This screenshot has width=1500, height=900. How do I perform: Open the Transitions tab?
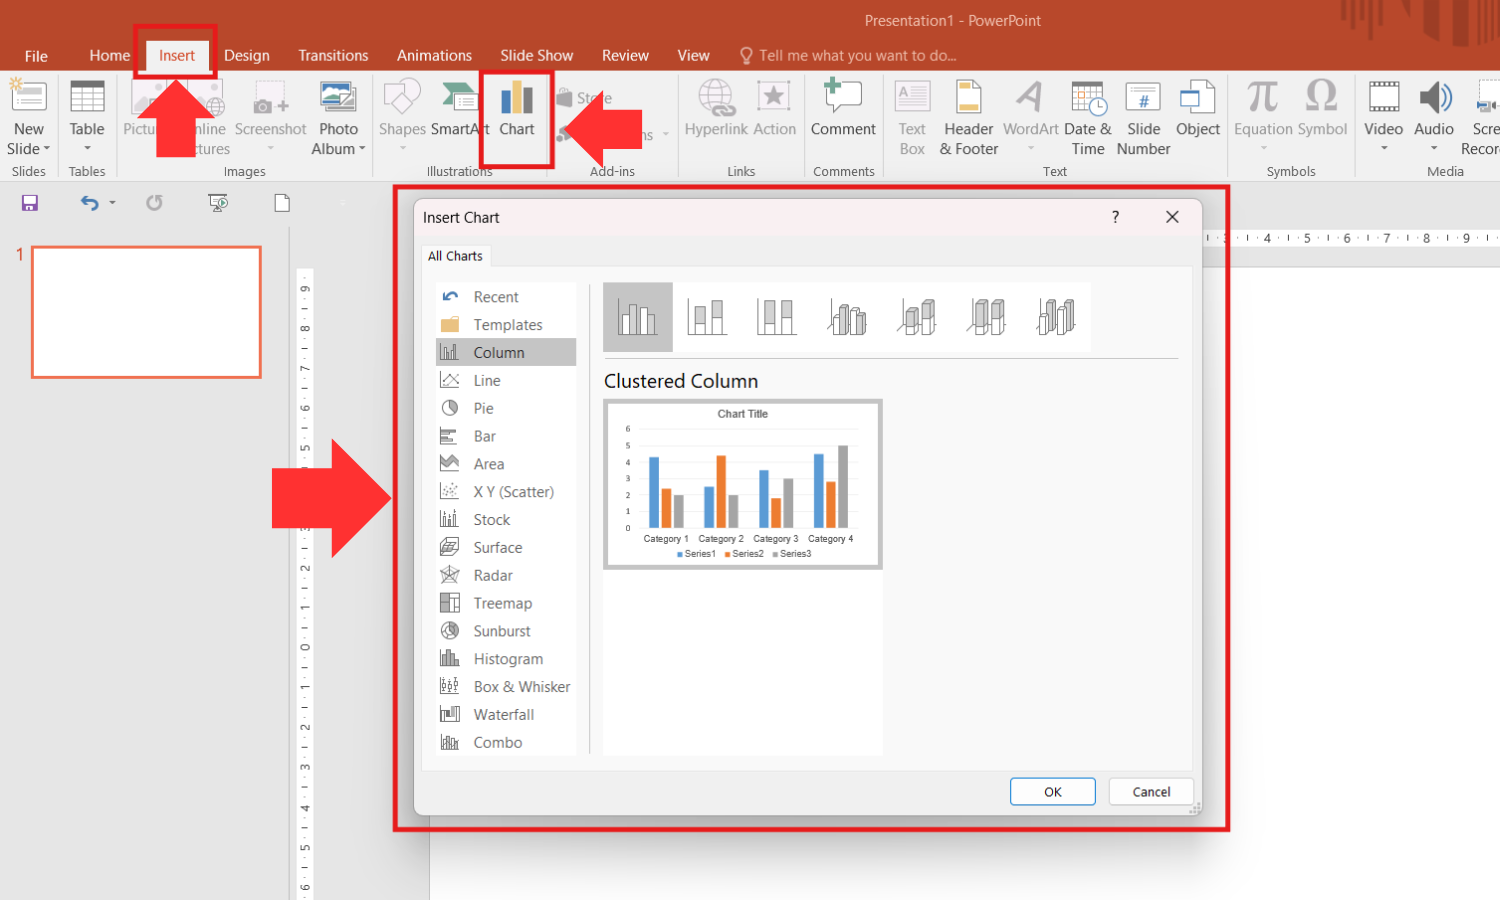tap(333, 56)
